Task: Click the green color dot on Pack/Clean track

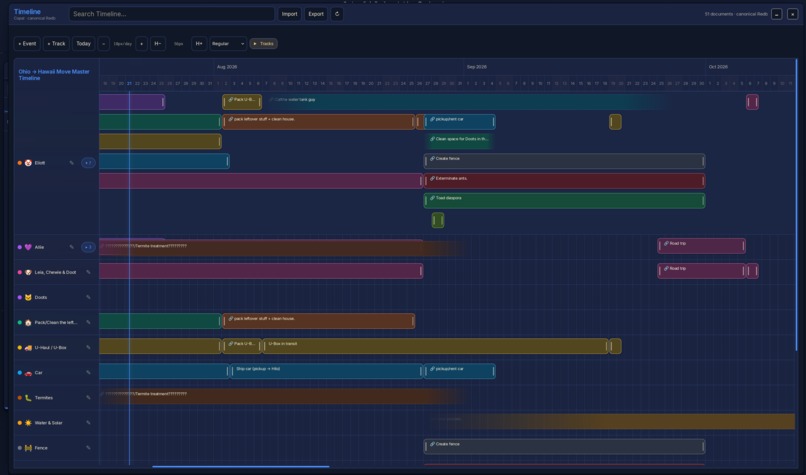Action: (x=20, y=322)
